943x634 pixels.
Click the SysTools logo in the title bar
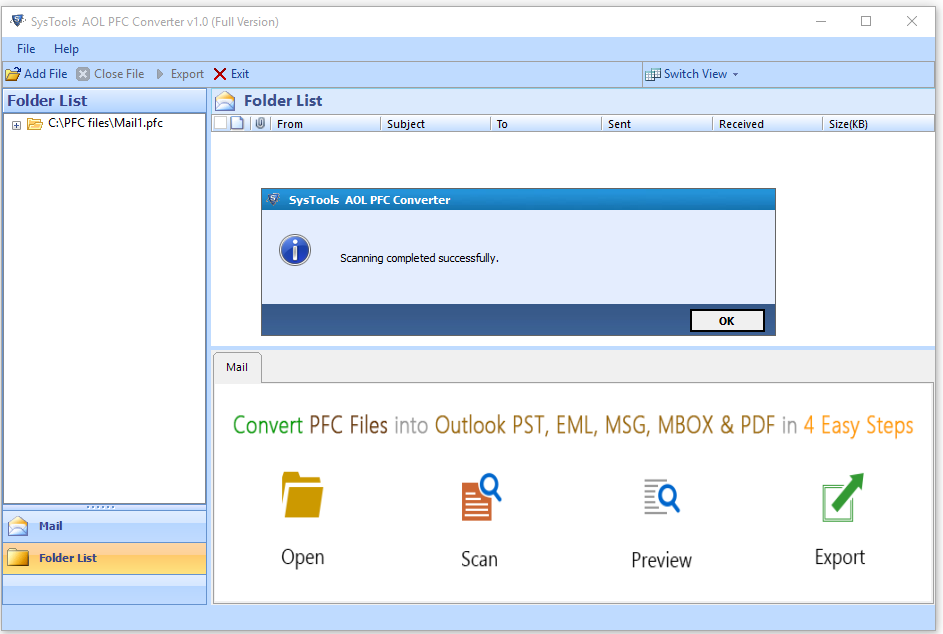[17, 21]
